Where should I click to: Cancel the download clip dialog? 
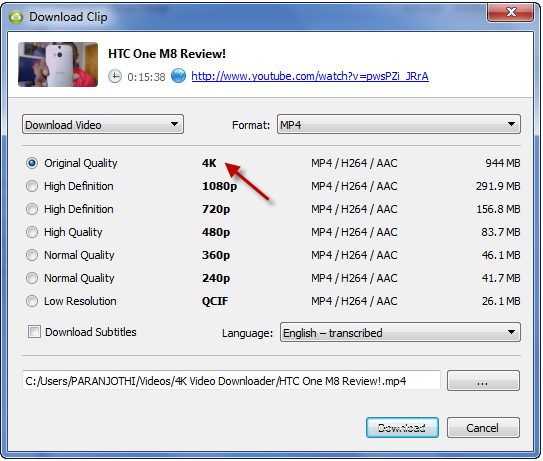pyautogui.click(x=483, y=427)
